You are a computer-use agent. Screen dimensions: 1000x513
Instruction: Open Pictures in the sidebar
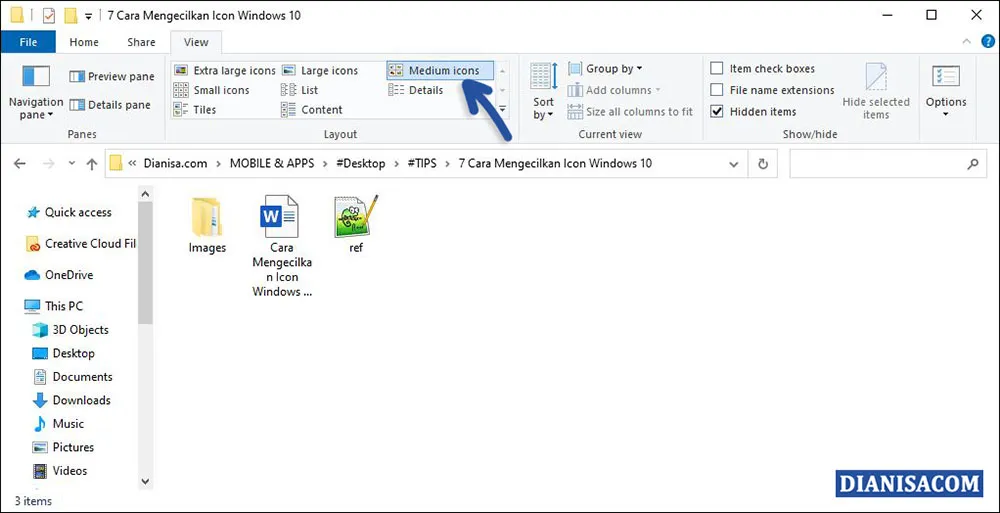tap(64, 447)
